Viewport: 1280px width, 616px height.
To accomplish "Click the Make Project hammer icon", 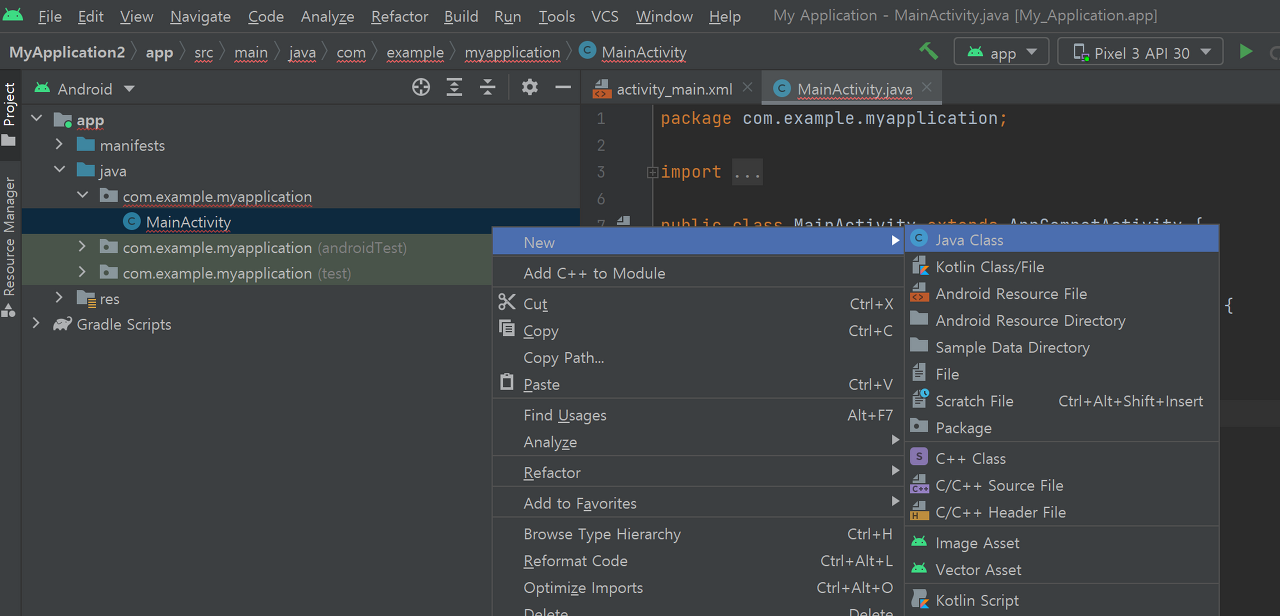I will coord(928,52).
